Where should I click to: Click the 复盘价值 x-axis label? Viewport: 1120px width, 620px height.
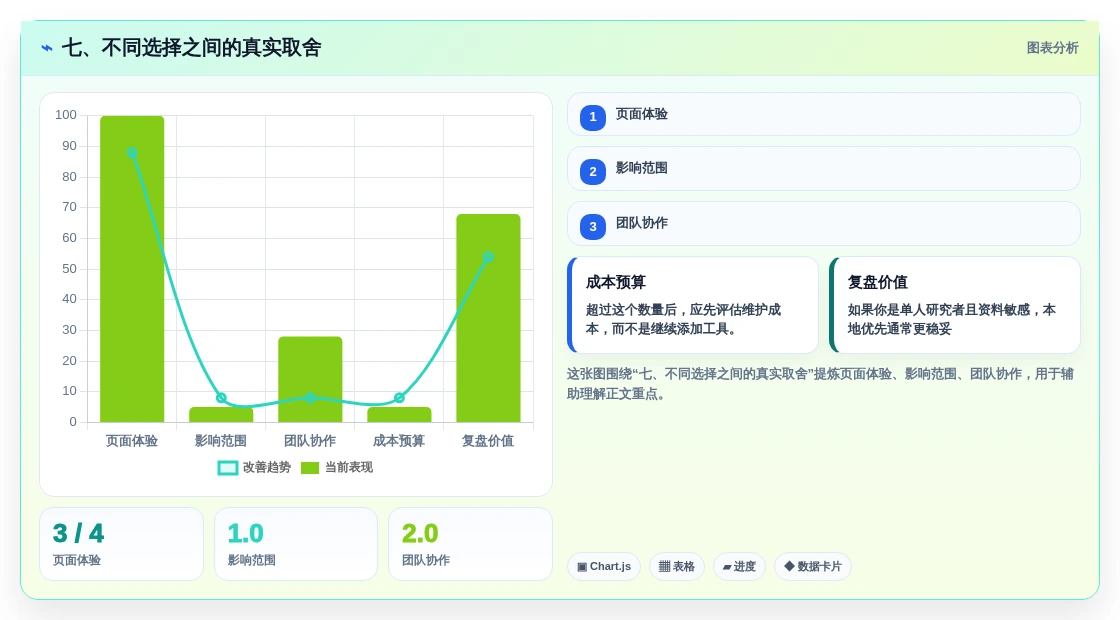489,441
